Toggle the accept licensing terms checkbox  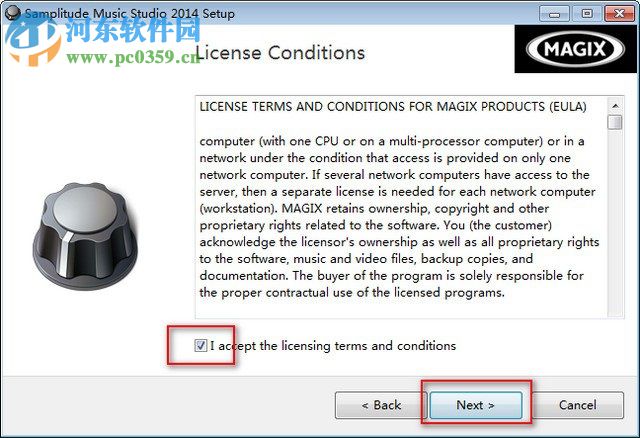point(200,346)
